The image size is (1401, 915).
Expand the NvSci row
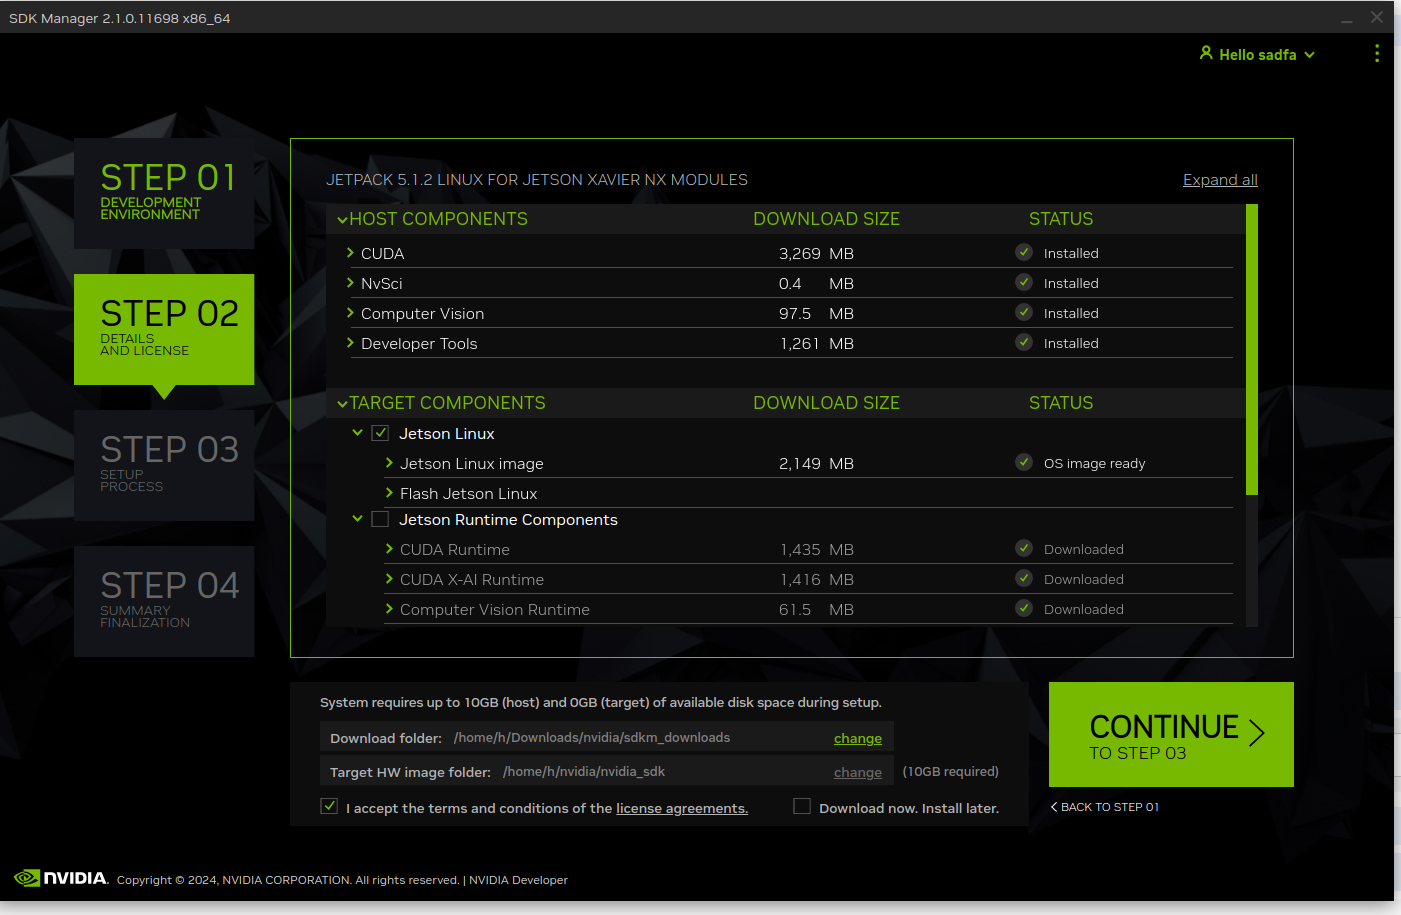coord(350,283)
